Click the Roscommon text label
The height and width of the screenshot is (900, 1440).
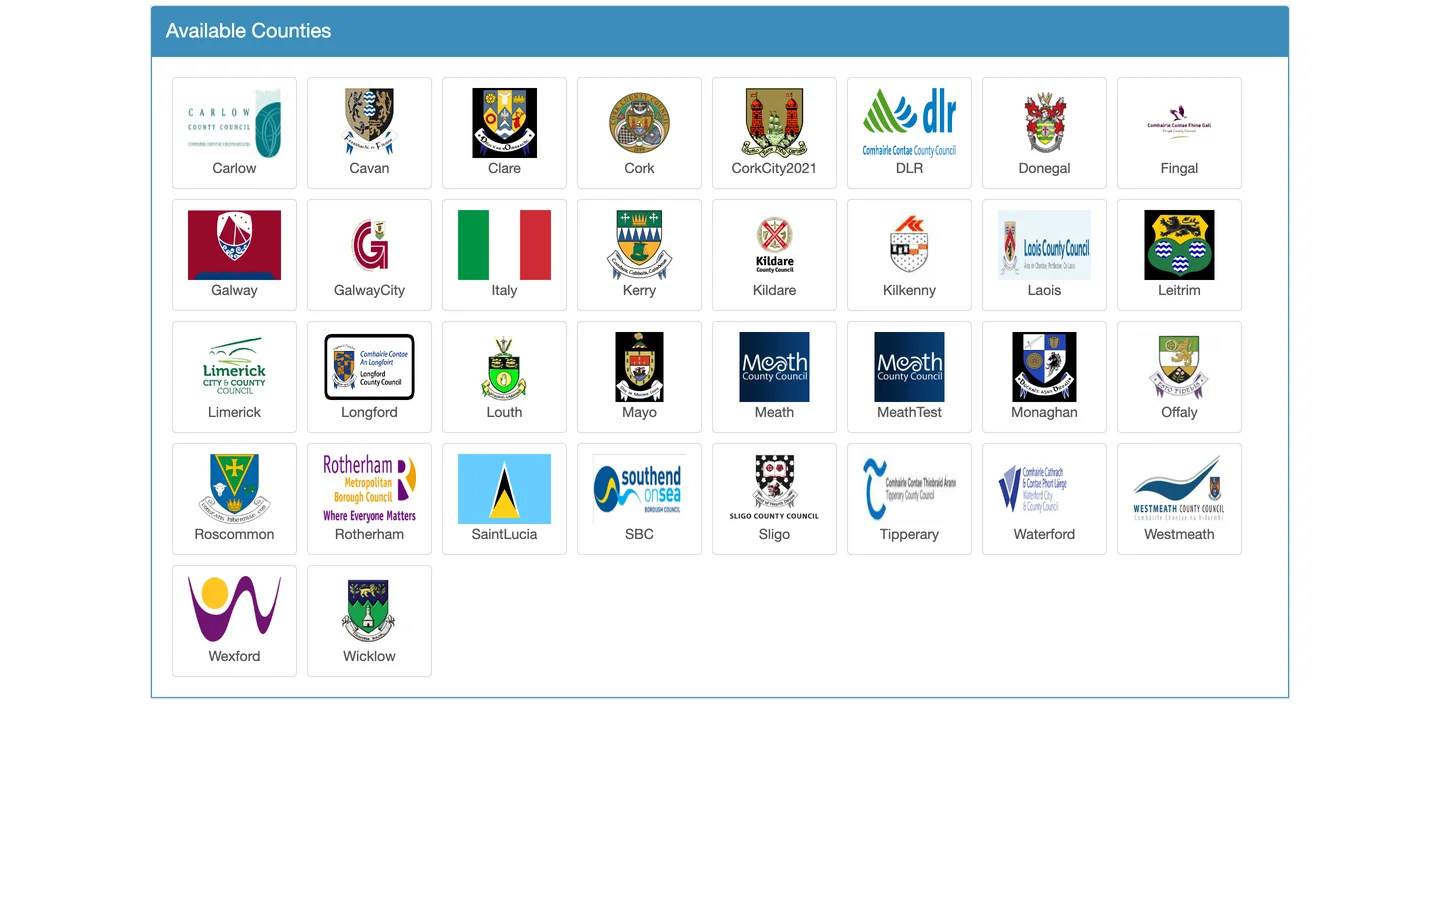(234, 534)
